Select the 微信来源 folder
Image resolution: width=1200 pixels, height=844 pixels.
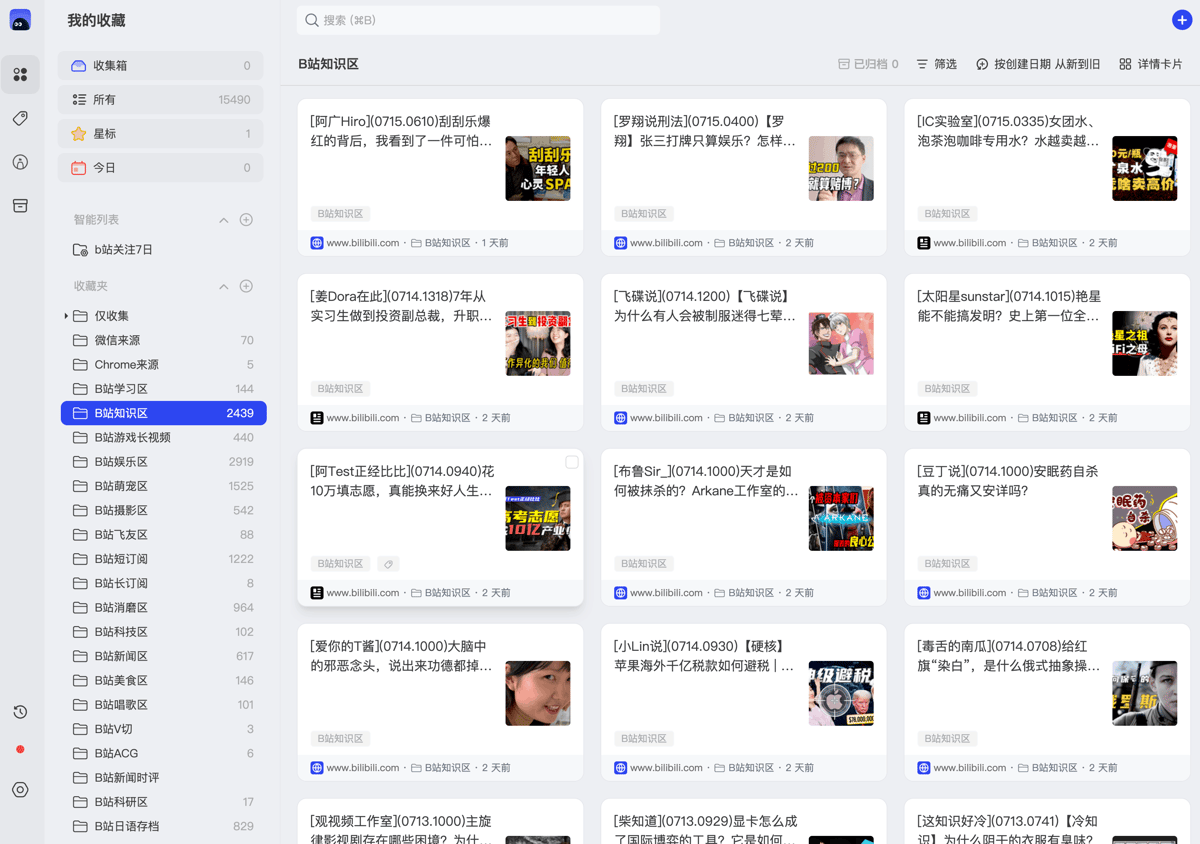coord(164,340)
